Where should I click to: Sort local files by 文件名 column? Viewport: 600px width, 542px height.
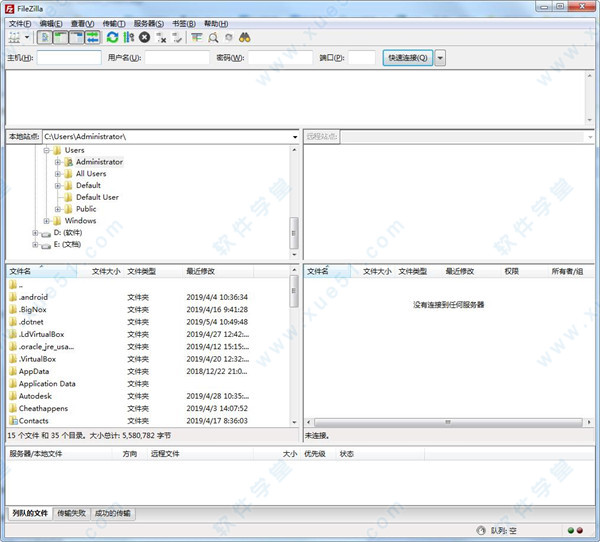(x=42, y=271)
